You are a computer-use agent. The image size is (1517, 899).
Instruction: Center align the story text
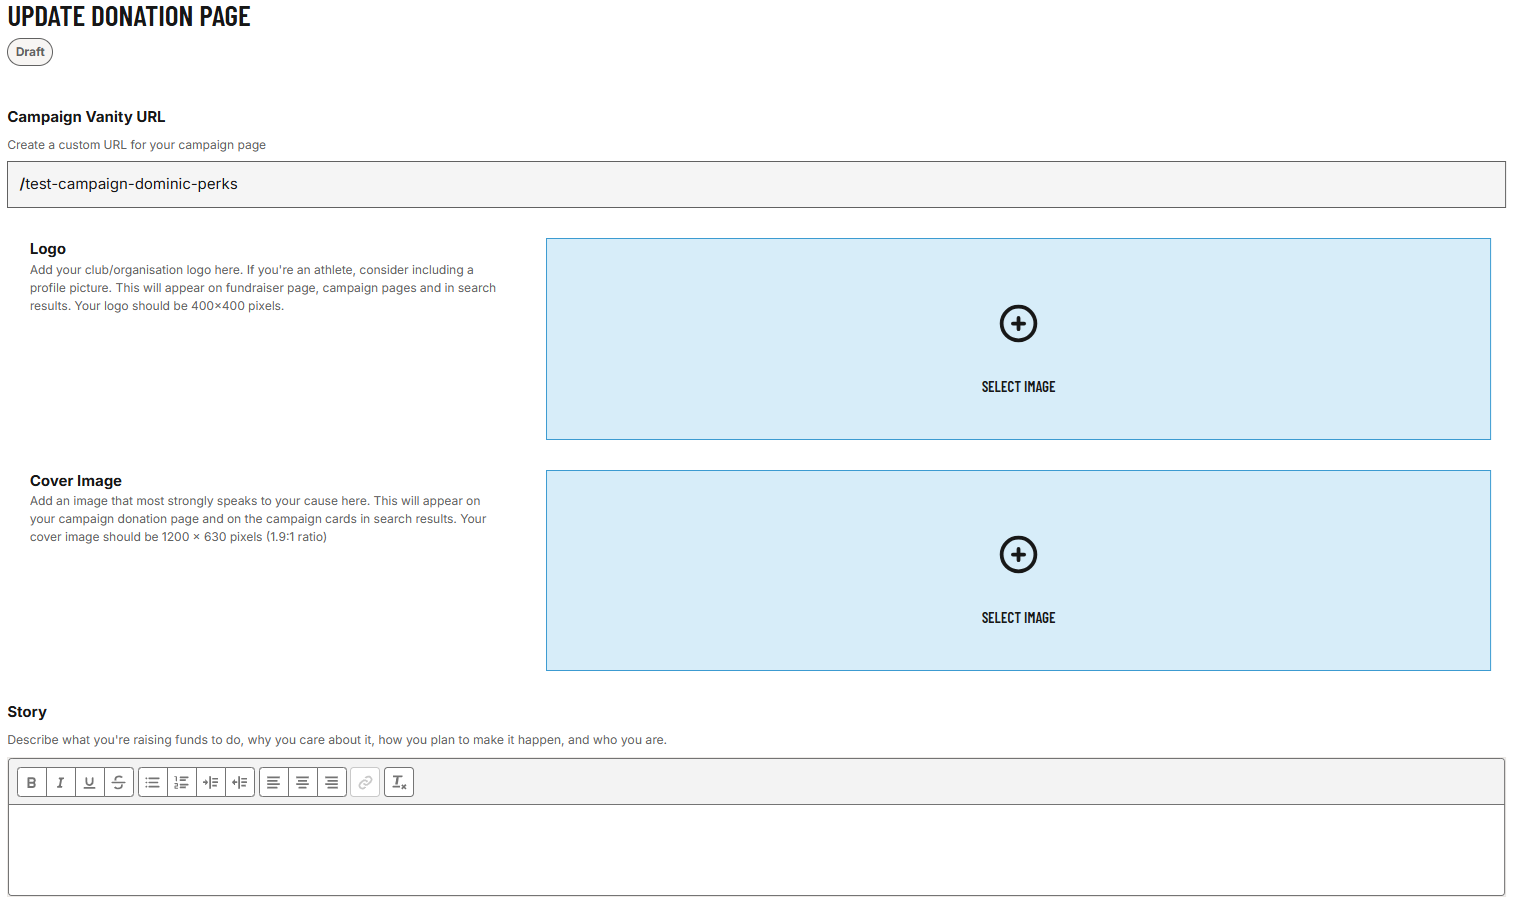click(302, 783)
